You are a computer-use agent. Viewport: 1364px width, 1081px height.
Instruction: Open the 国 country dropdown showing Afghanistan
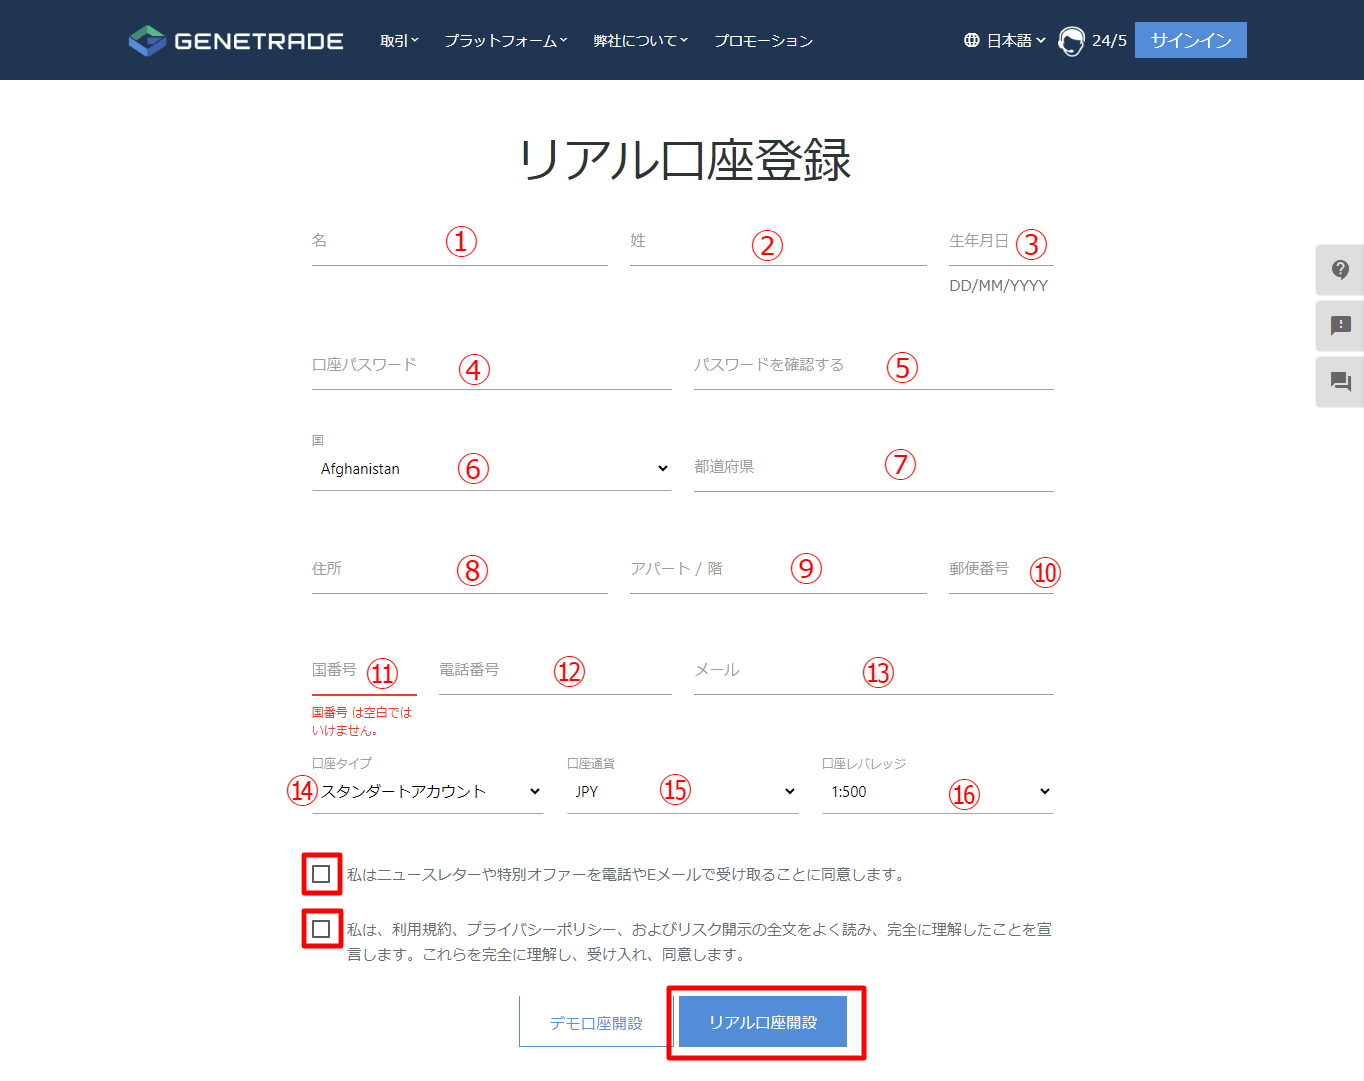(491, 469)
